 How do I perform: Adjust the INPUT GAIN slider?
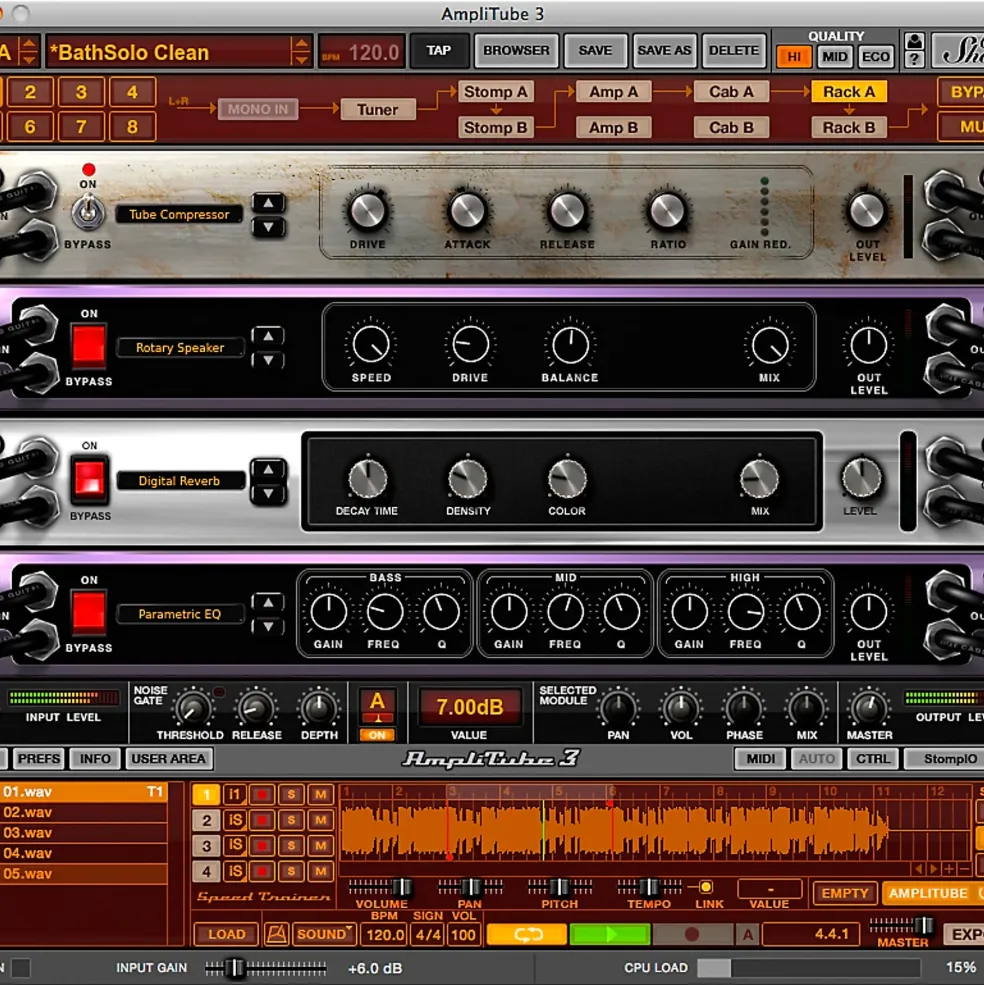pos(265,968)
